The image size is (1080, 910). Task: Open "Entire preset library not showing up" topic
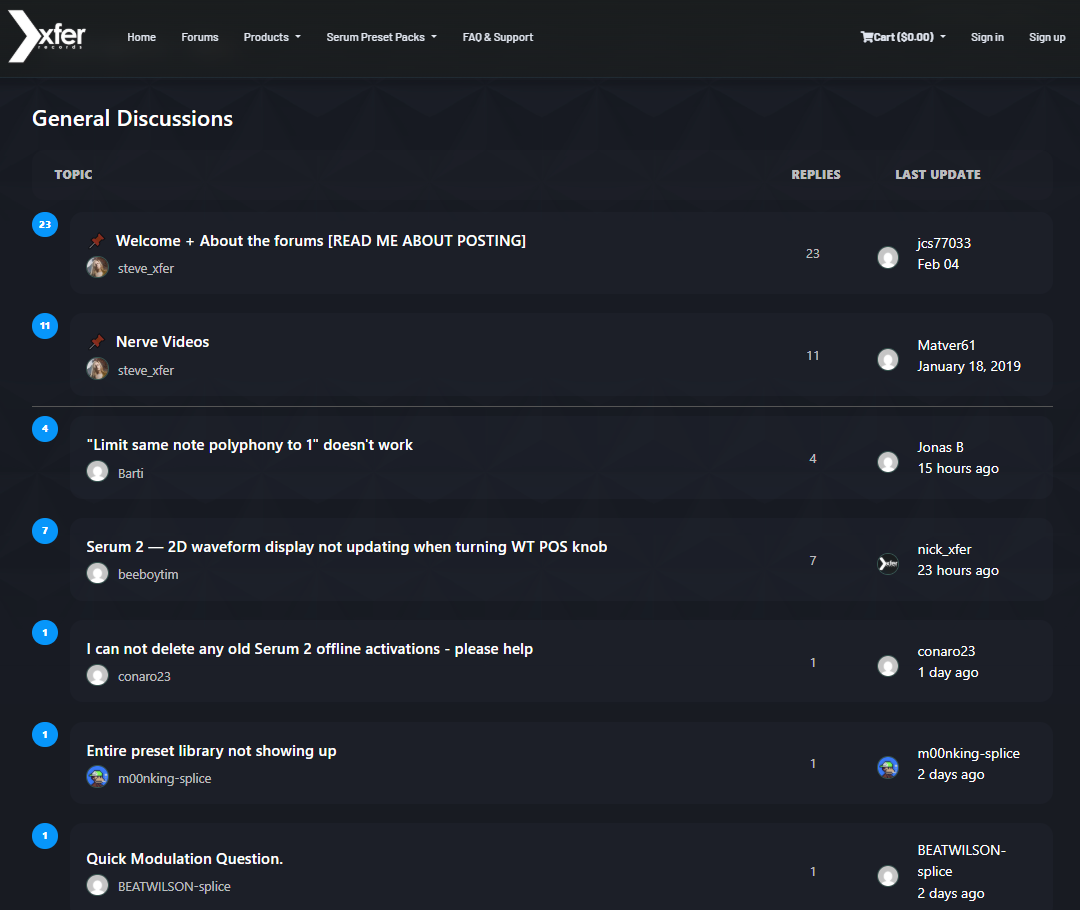tap(212, 751)
